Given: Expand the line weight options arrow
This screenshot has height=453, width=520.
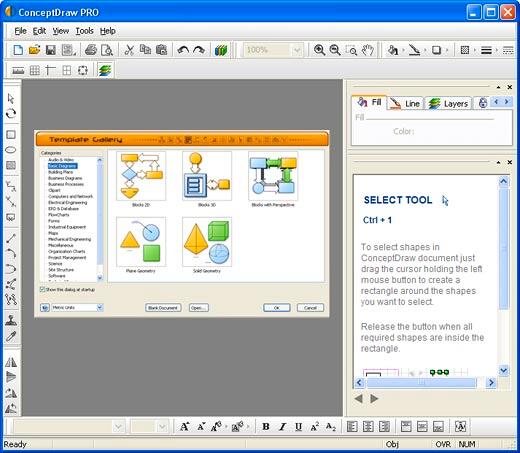Looking at the screenshot, I should [x=496, y=50].
